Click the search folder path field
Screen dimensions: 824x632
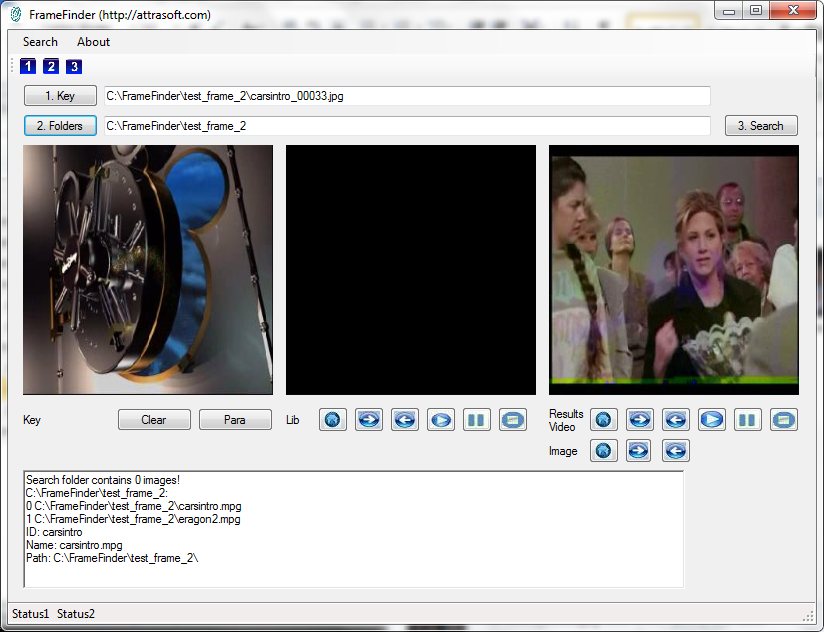(407, 126)
